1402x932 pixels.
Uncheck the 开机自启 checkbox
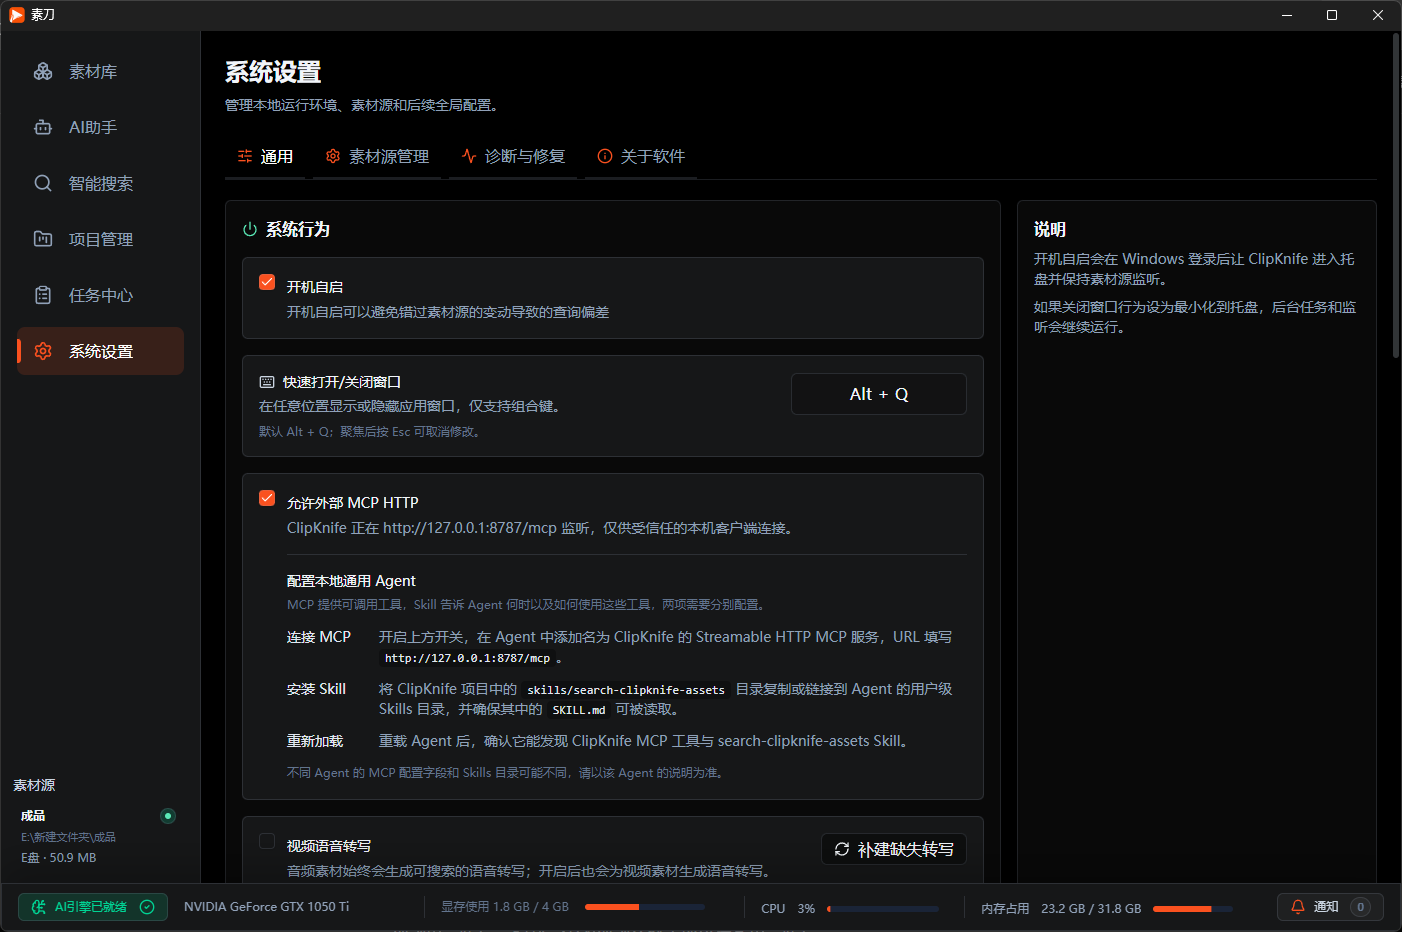267,282
